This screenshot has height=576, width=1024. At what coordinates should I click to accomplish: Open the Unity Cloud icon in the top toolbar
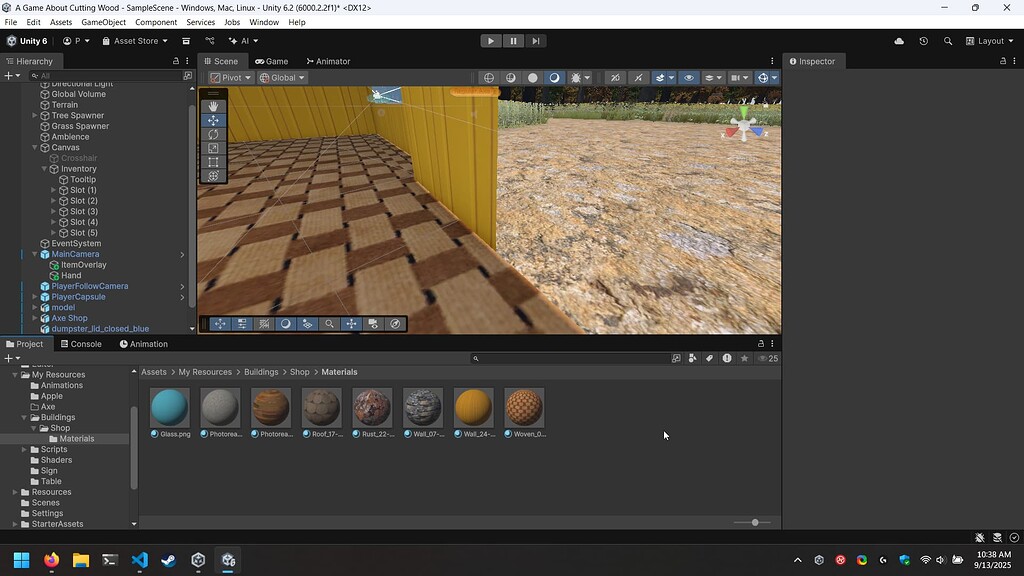tap(898, 41)
